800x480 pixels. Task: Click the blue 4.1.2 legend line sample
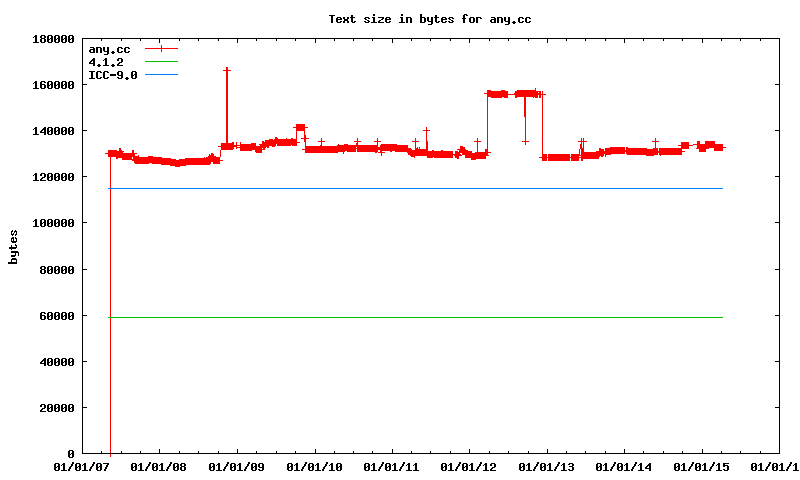point(161,62)
